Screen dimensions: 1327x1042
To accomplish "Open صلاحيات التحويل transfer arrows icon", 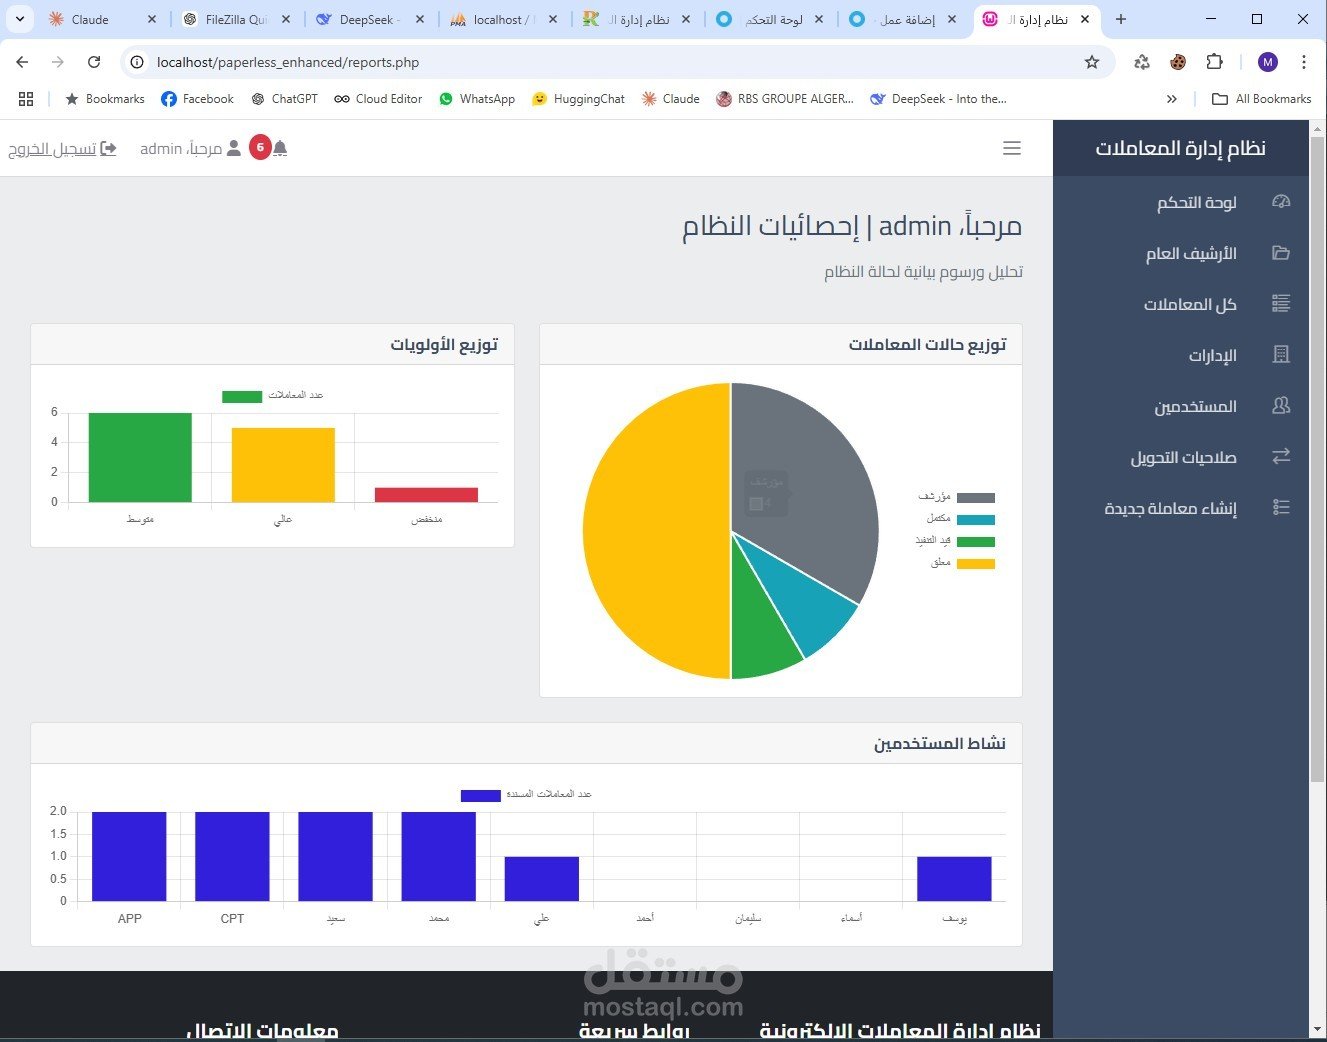I will click(x=1281, y=457).
